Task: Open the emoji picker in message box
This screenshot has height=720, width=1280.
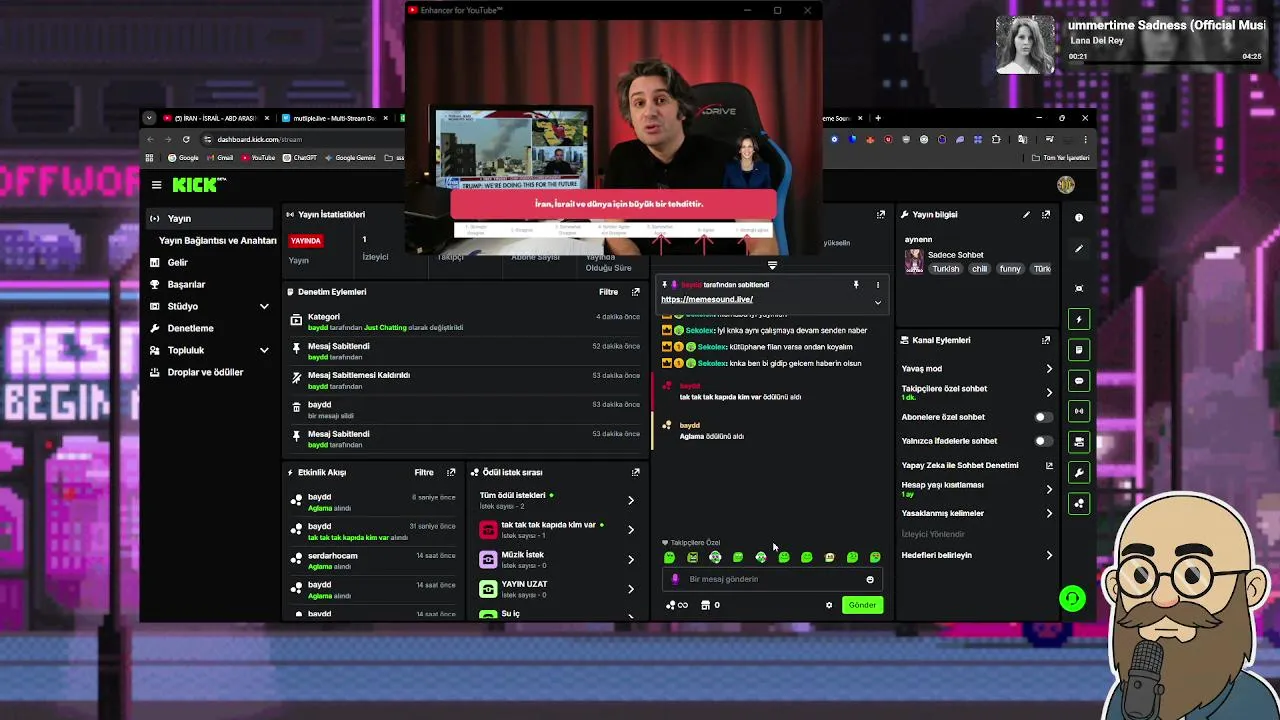Action: [870, 579]
